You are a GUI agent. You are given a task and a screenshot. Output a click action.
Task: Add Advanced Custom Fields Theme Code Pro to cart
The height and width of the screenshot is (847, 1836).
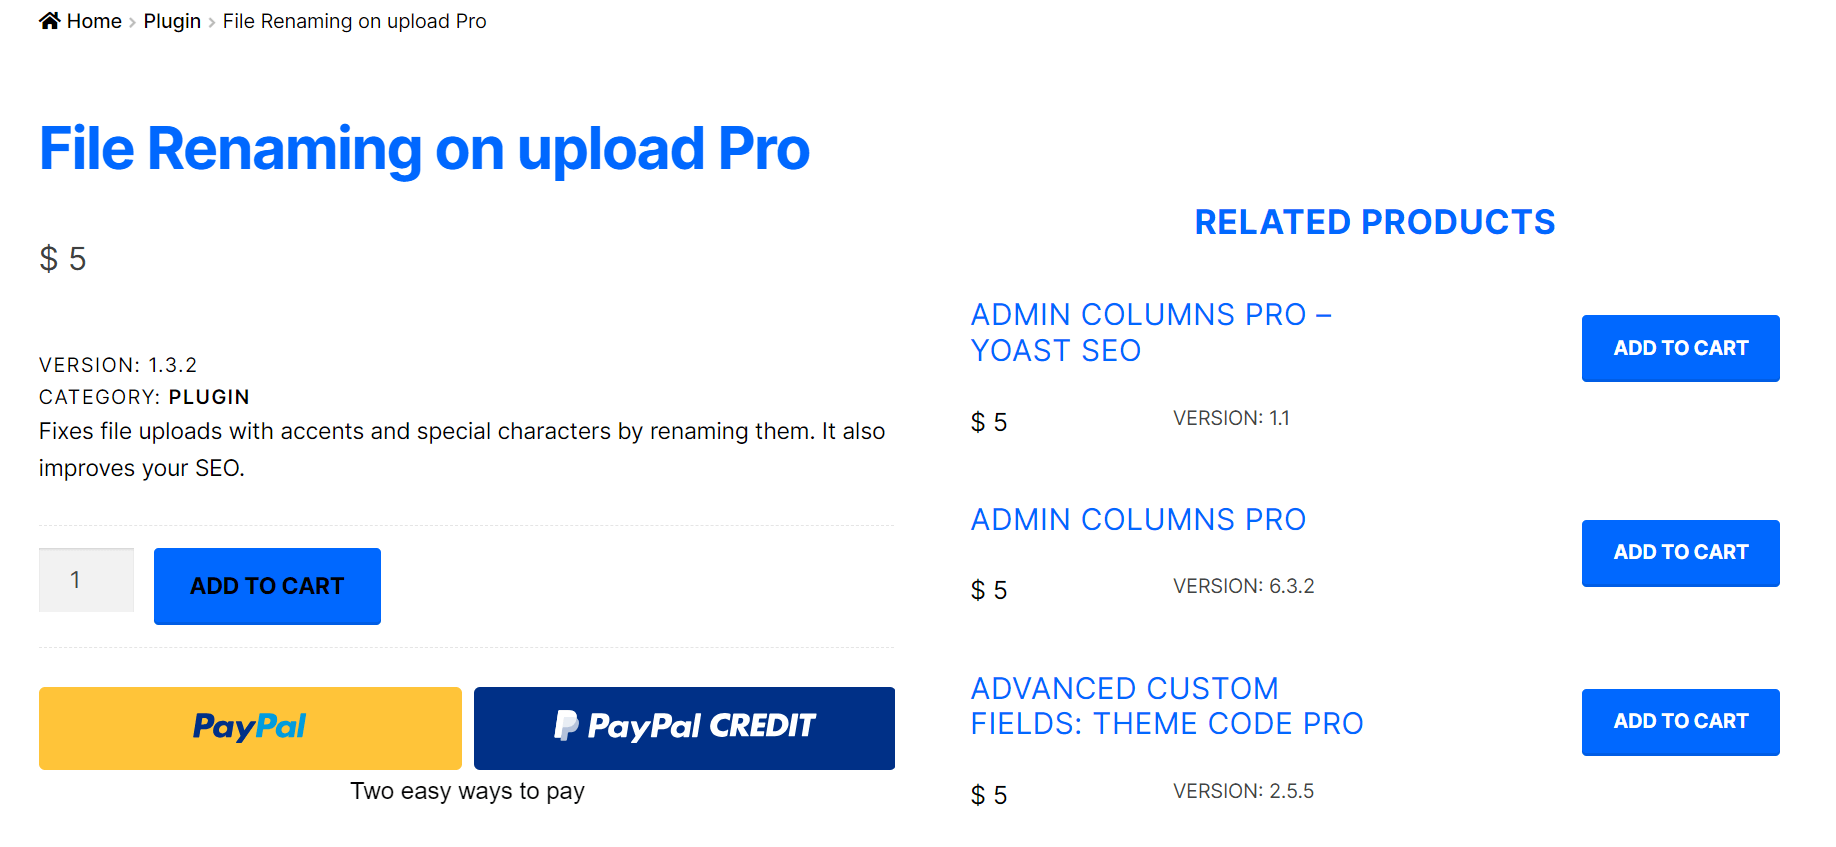pos(1680,722)
